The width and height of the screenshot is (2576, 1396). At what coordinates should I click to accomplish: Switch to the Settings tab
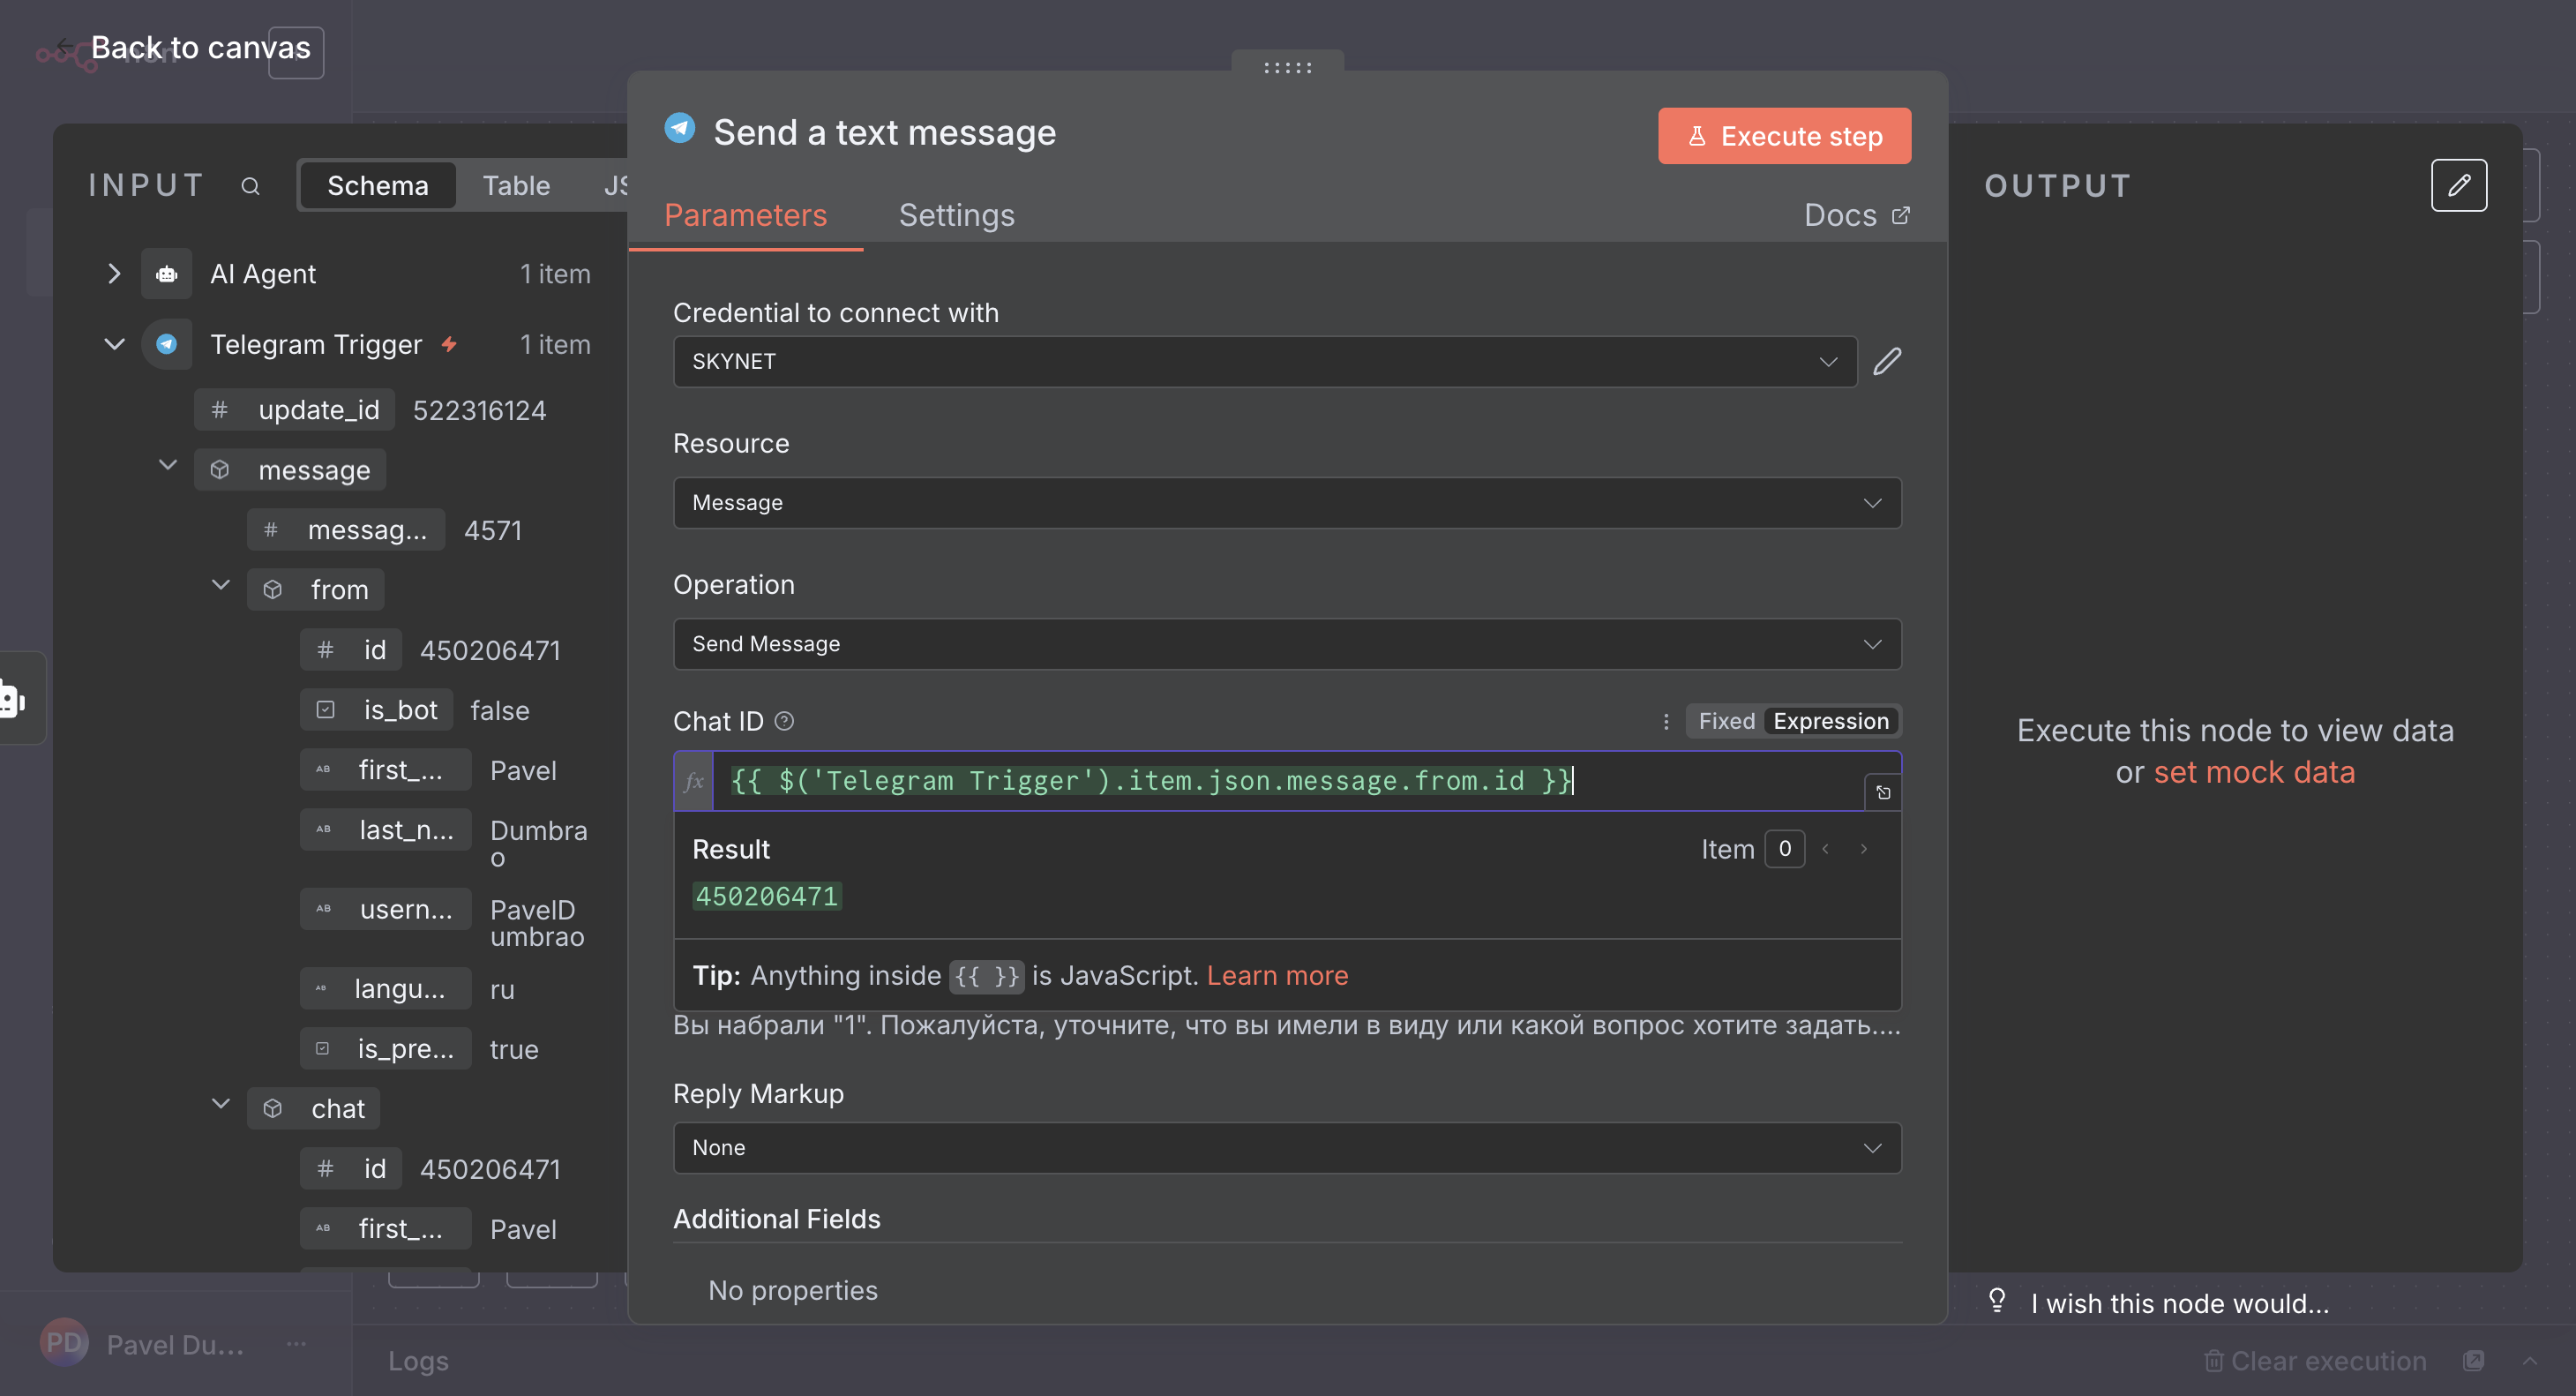(956, 215)
